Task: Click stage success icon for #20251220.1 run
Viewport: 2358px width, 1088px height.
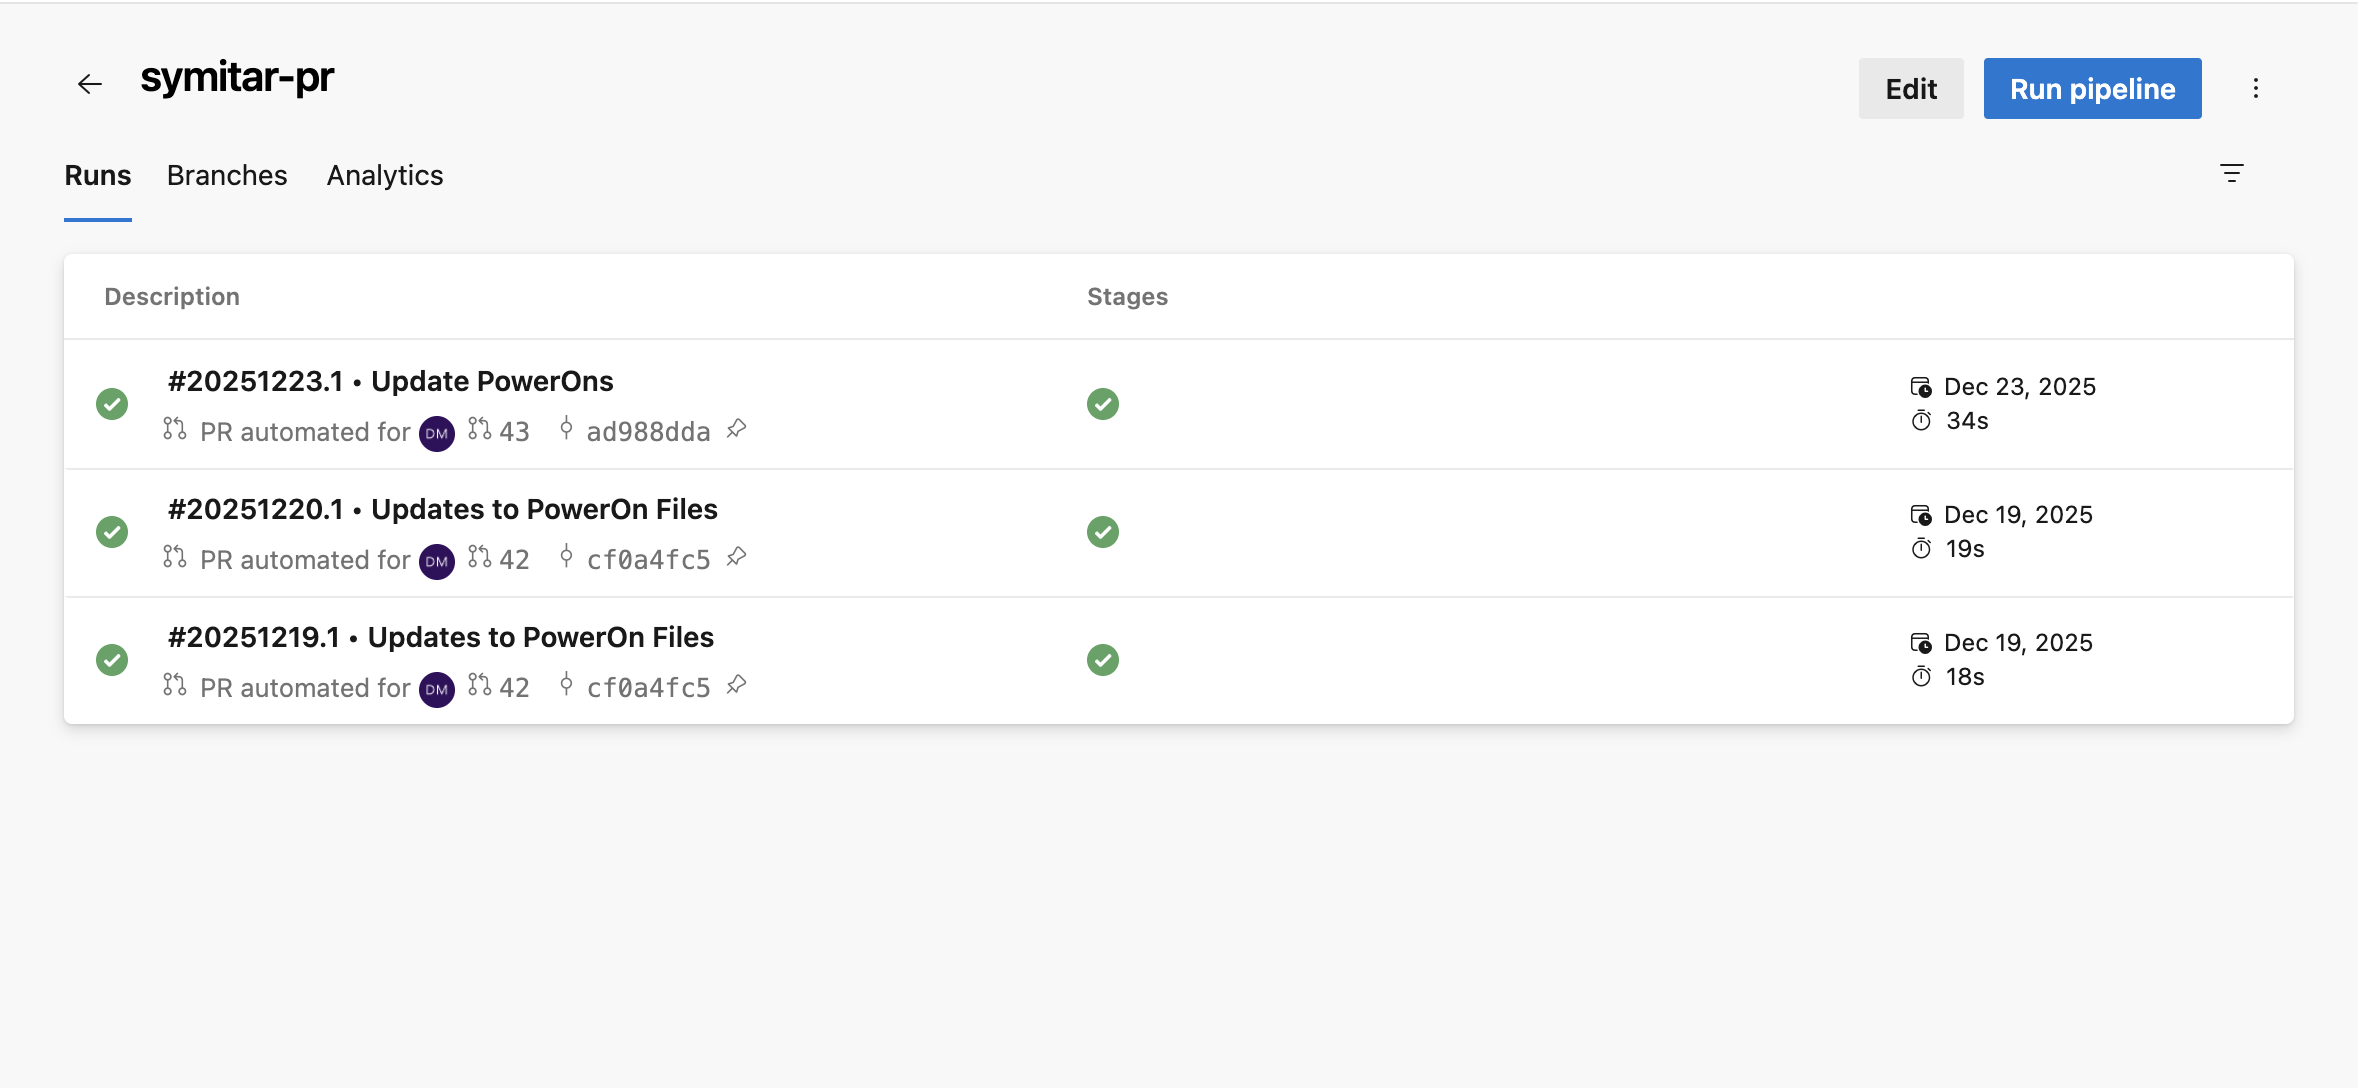Action: coord(1103,532)
